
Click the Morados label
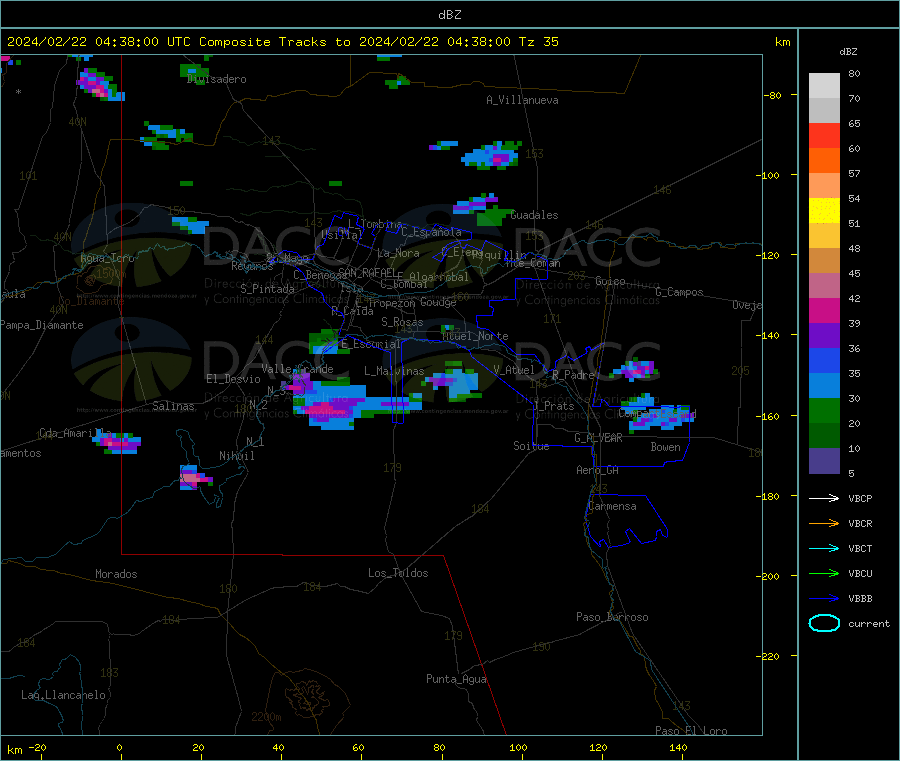(116, 574)
